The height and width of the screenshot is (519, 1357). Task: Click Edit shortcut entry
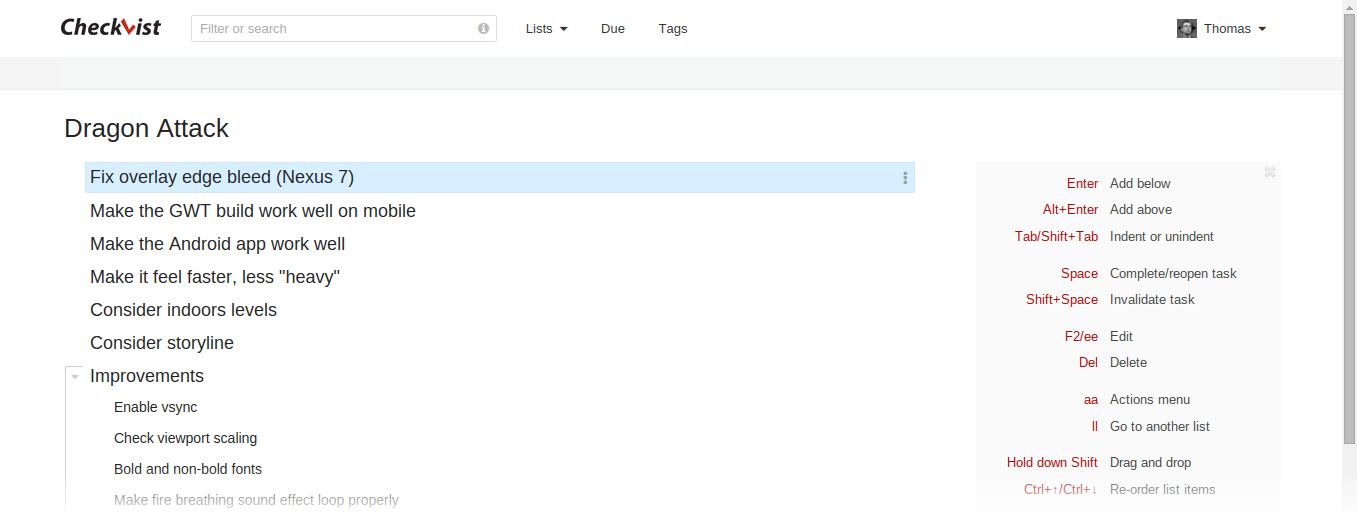pos(1121,337)
